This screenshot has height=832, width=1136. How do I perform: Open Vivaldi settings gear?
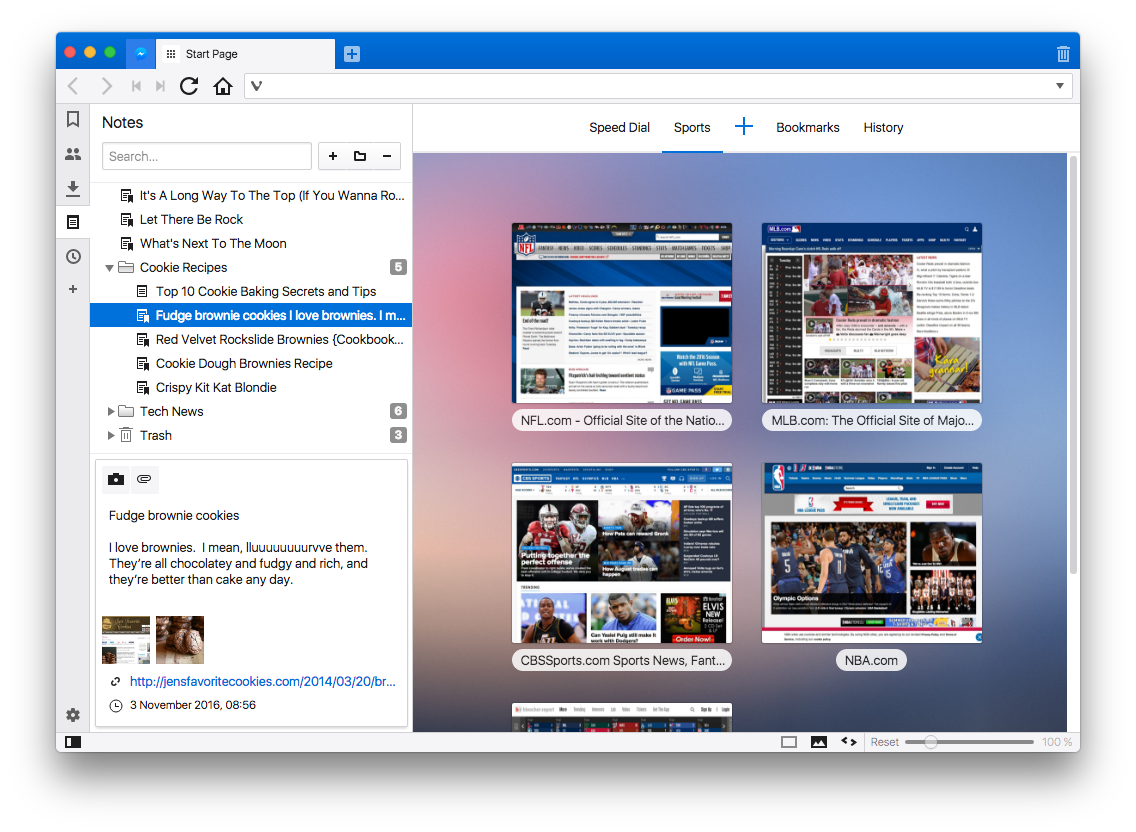click(x=72, y=715)
